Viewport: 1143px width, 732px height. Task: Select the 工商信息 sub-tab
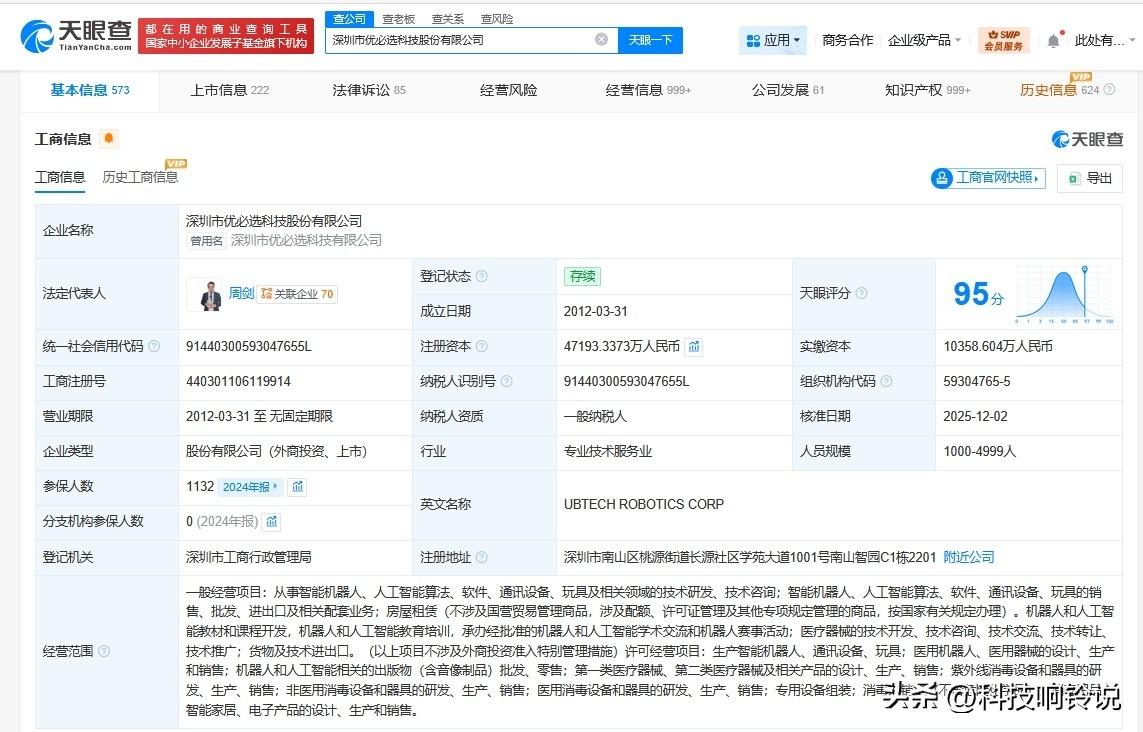[x=60, y=177]
